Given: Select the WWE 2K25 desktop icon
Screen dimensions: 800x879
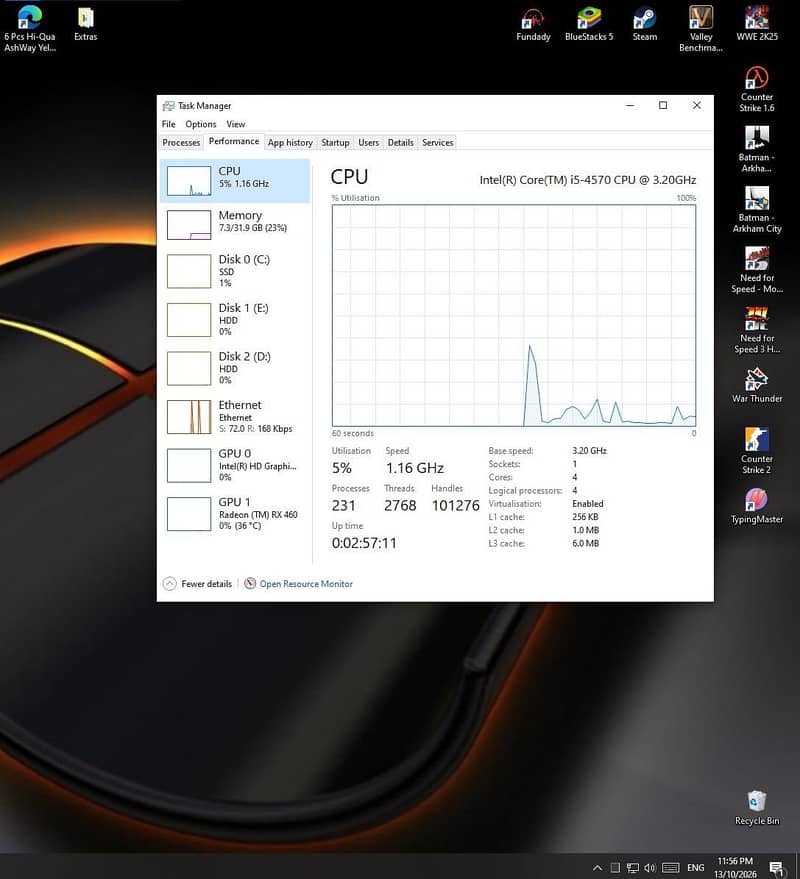Looking at the screenshot, I should (x=757, y=24).
